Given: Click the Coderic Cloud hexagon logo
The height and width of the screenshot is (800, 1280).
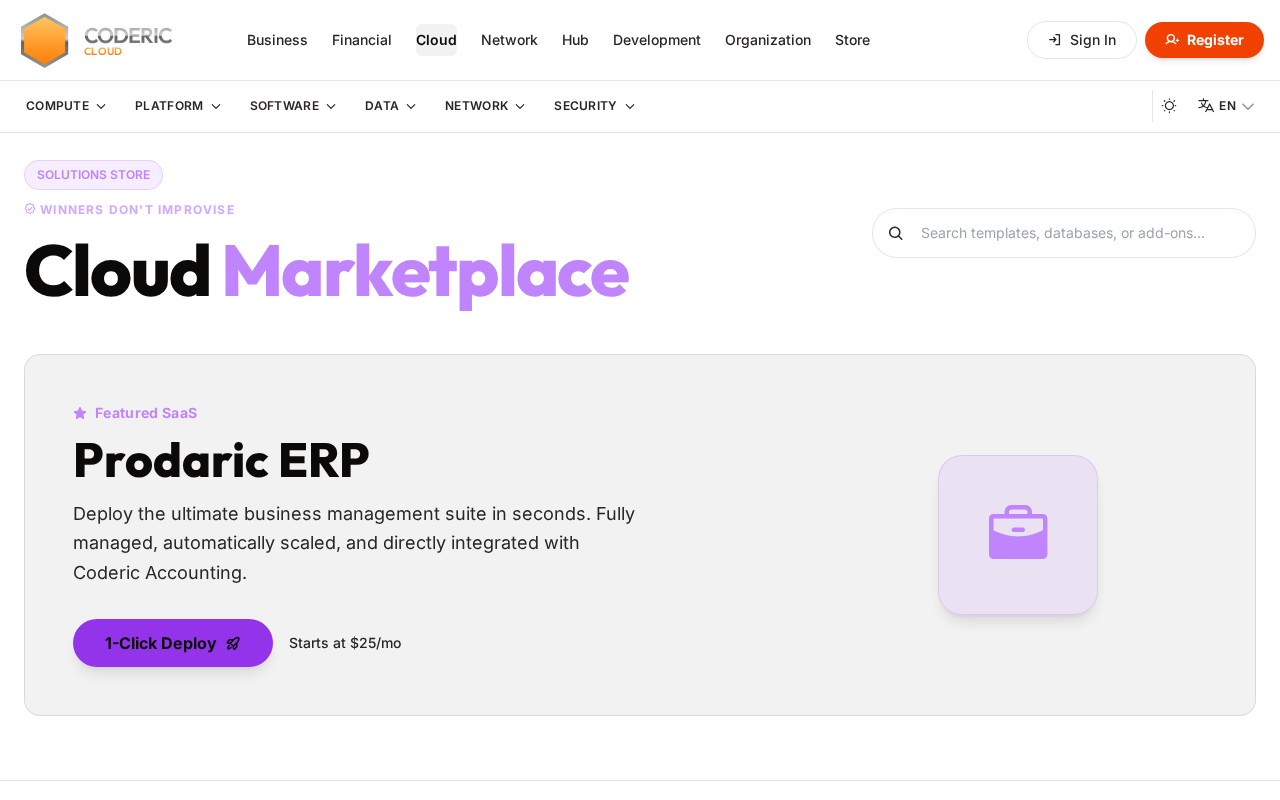Looking at the screenshot, I should pyautogui.click(x=45, y=40).
